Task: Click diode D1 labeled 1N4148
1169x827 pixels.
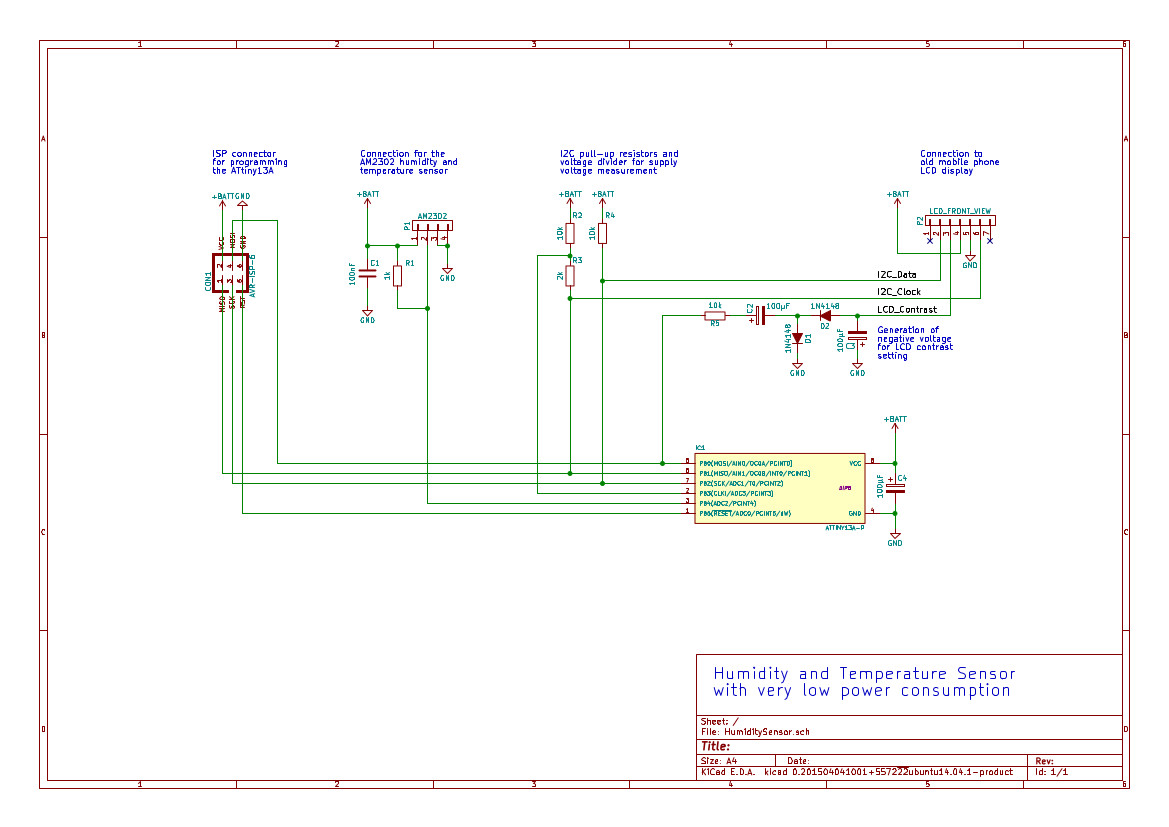Action: click(797, 339)
